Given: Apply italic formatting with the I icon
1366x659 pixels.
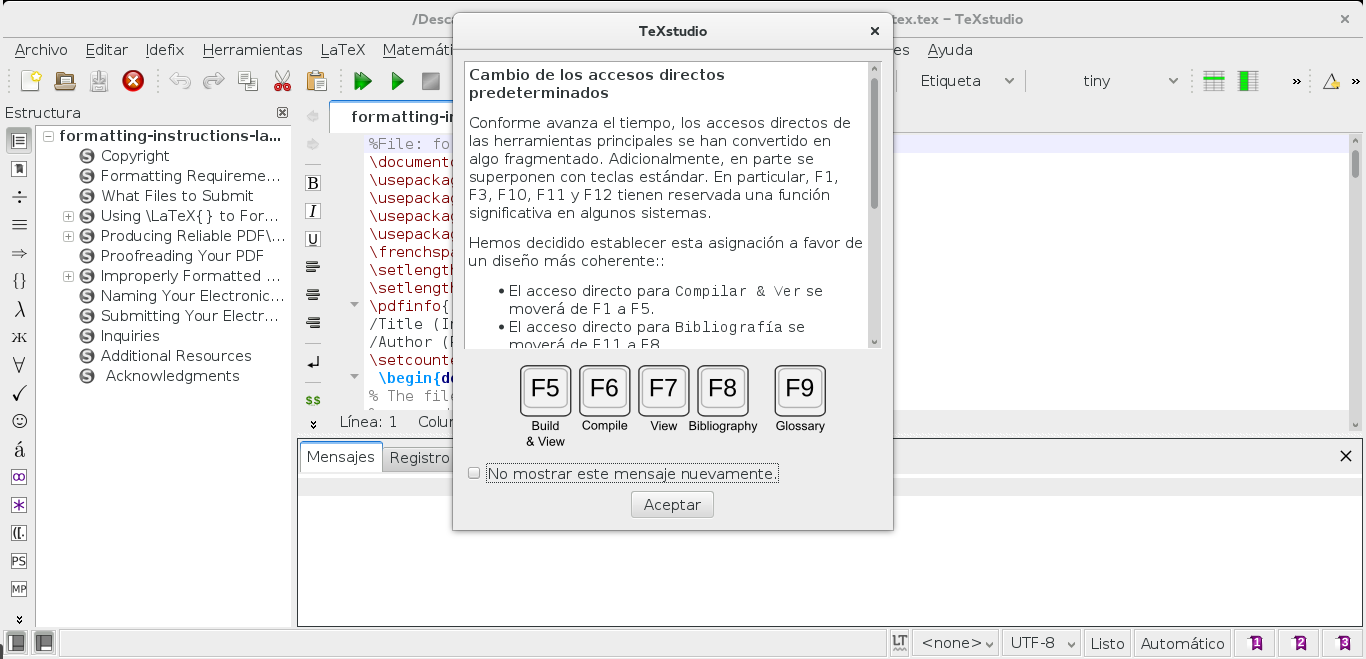Looking at the screenshot, I should [313, 211].
